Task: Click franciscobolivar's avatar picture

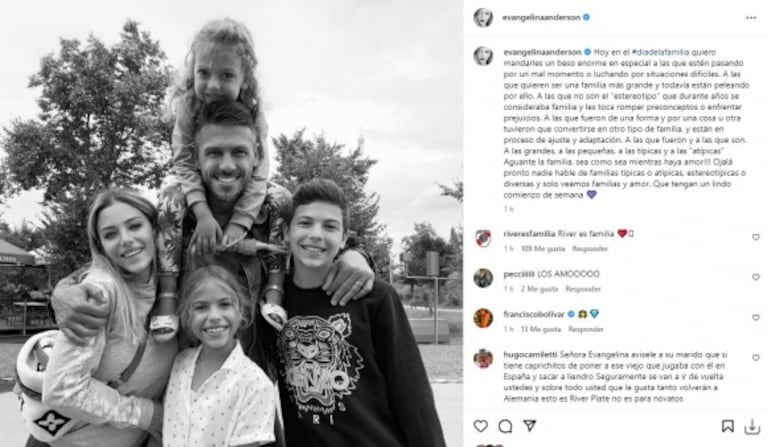Action: click(x=483, y=318)
